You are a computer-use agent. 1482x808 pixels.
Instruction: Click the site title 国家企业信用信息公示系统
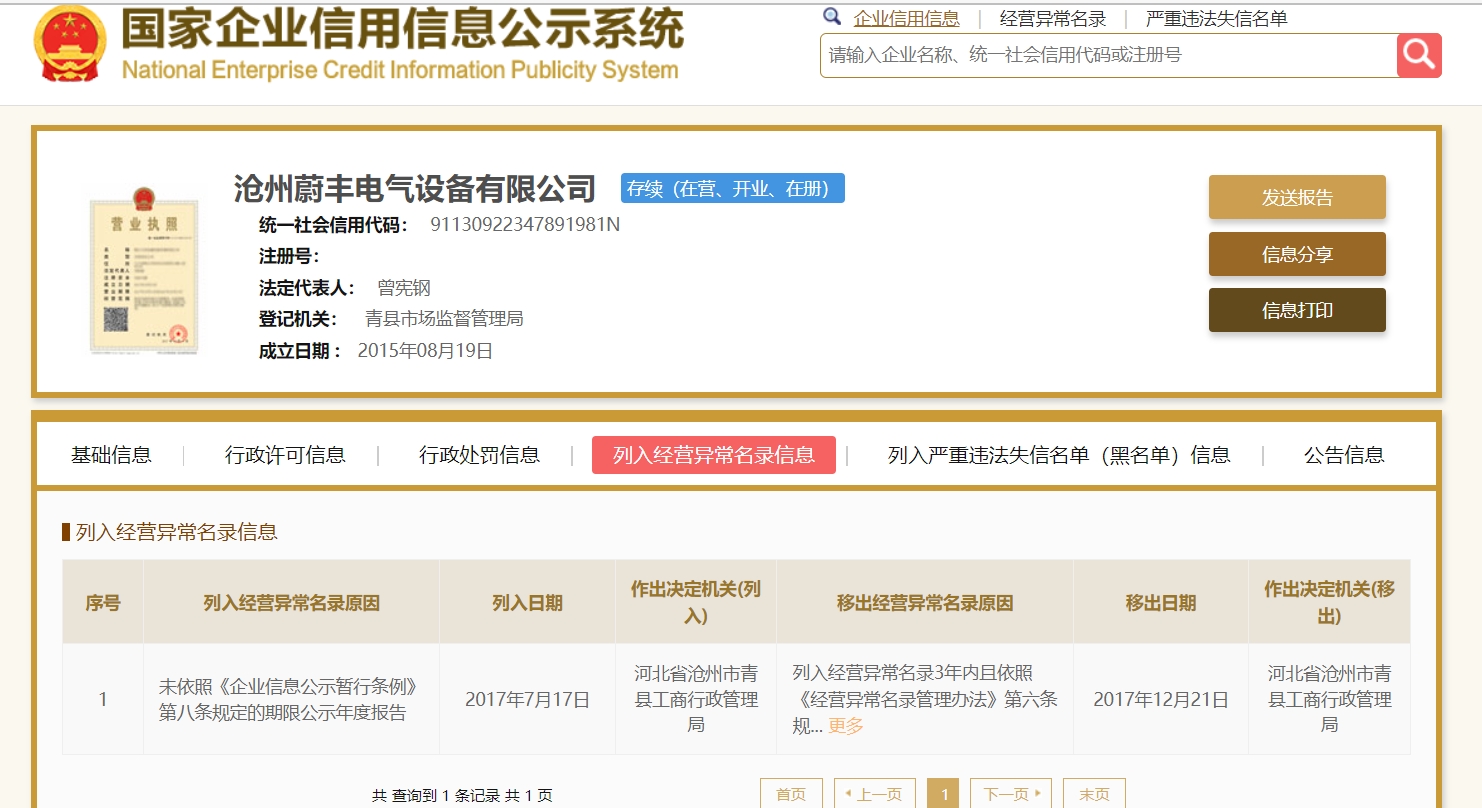pos(403,29)
